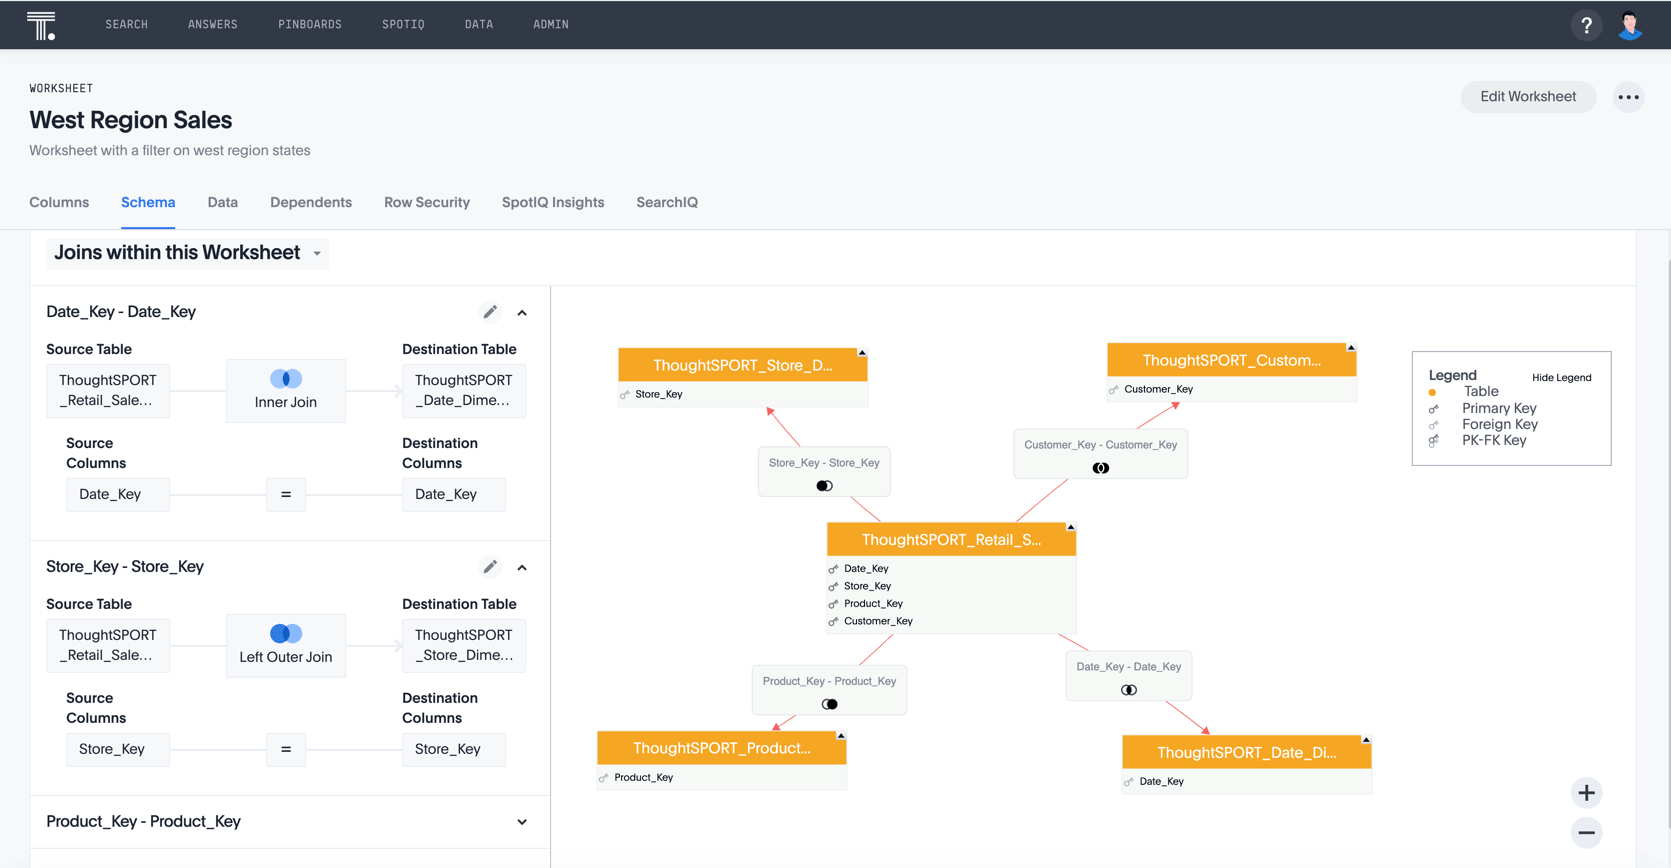
Task: Click Store_Key destination column box
Action: (x=453, y=749)
